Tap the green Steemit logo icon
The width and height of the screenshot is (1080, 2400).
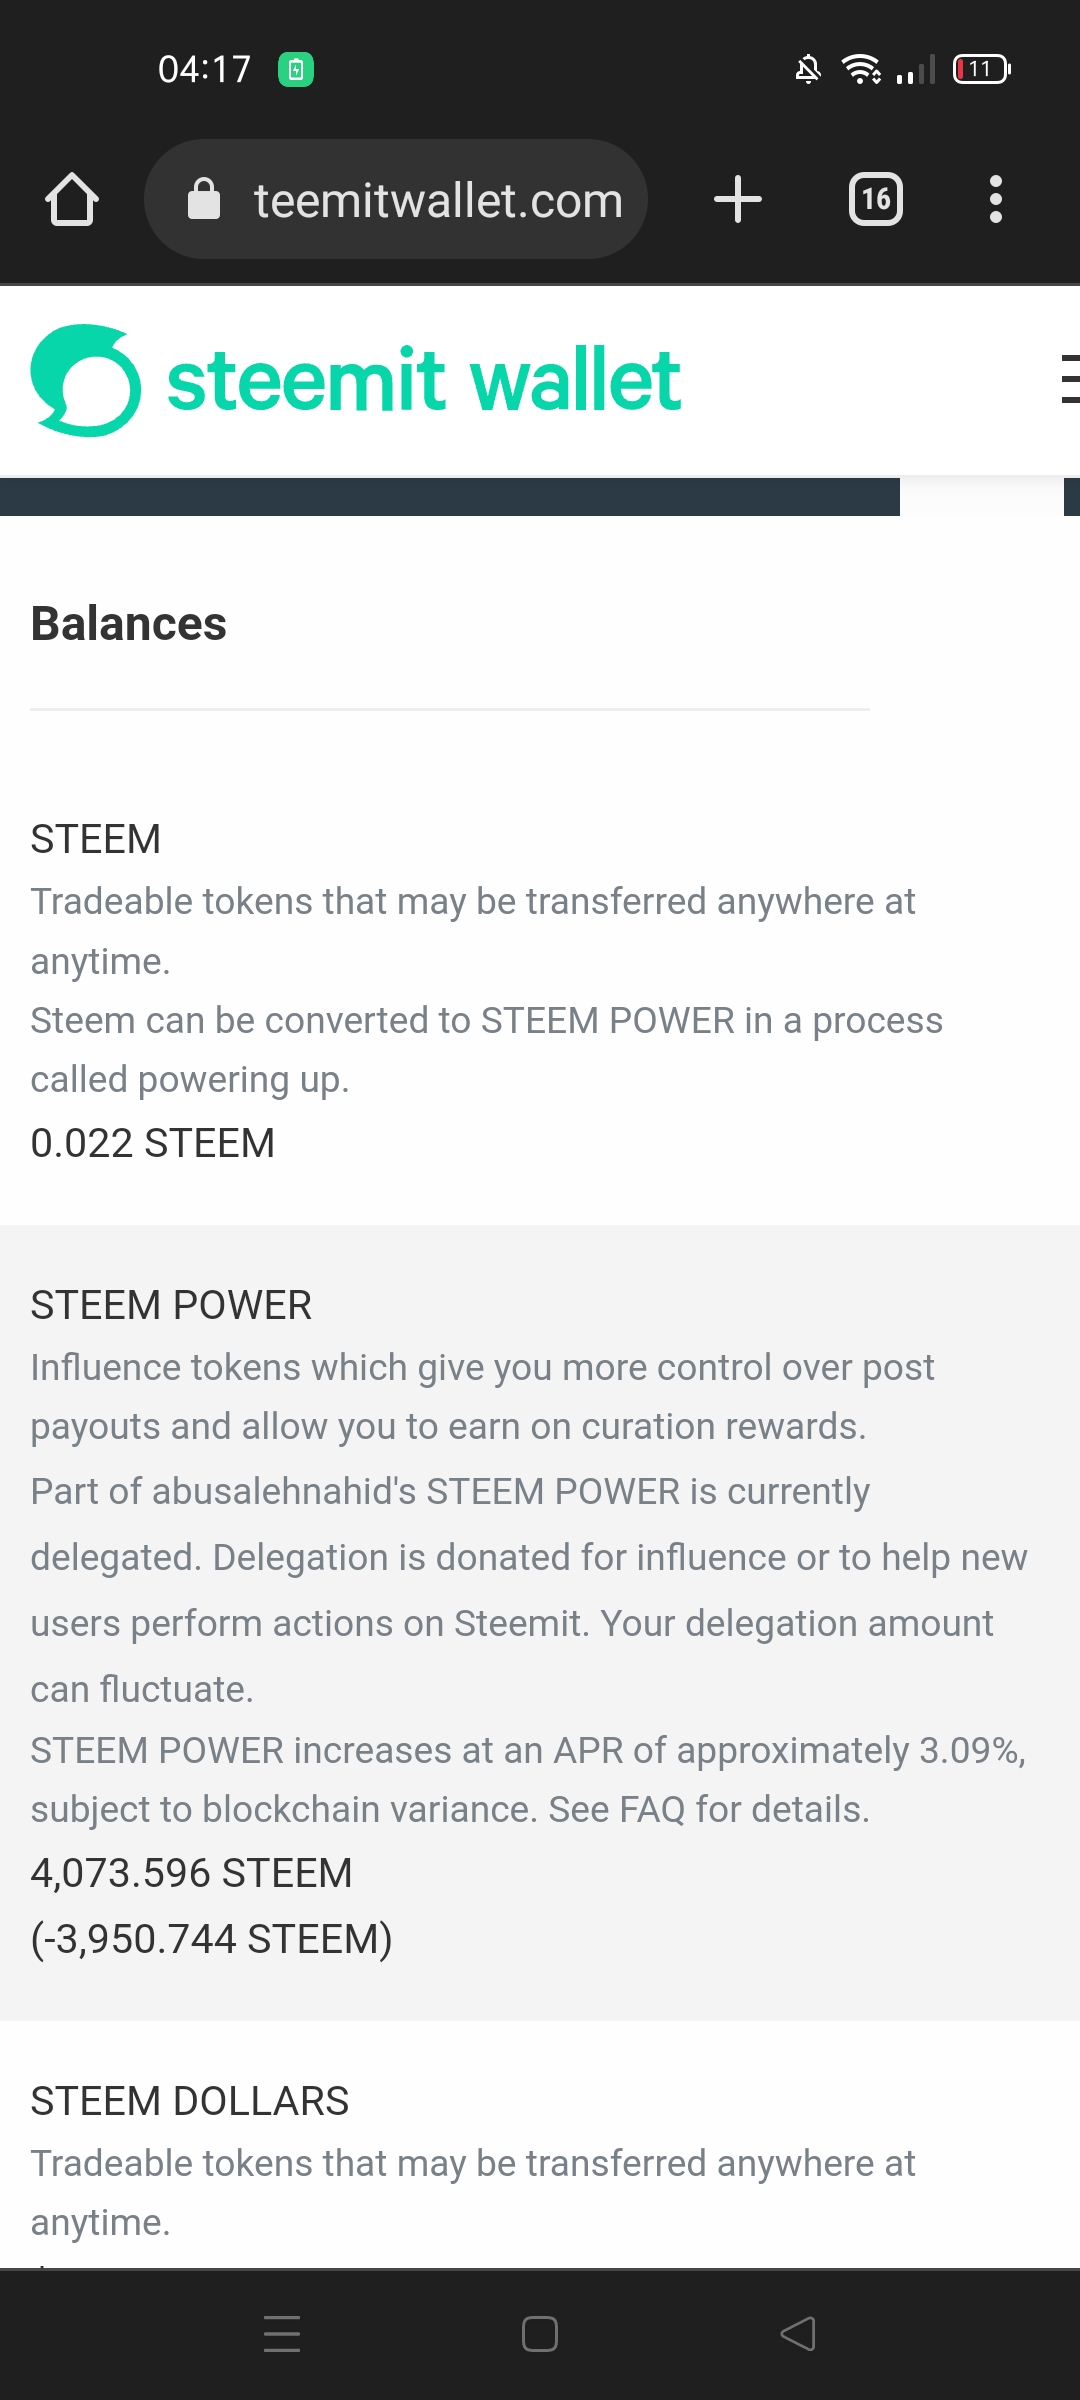coord(86,380)
